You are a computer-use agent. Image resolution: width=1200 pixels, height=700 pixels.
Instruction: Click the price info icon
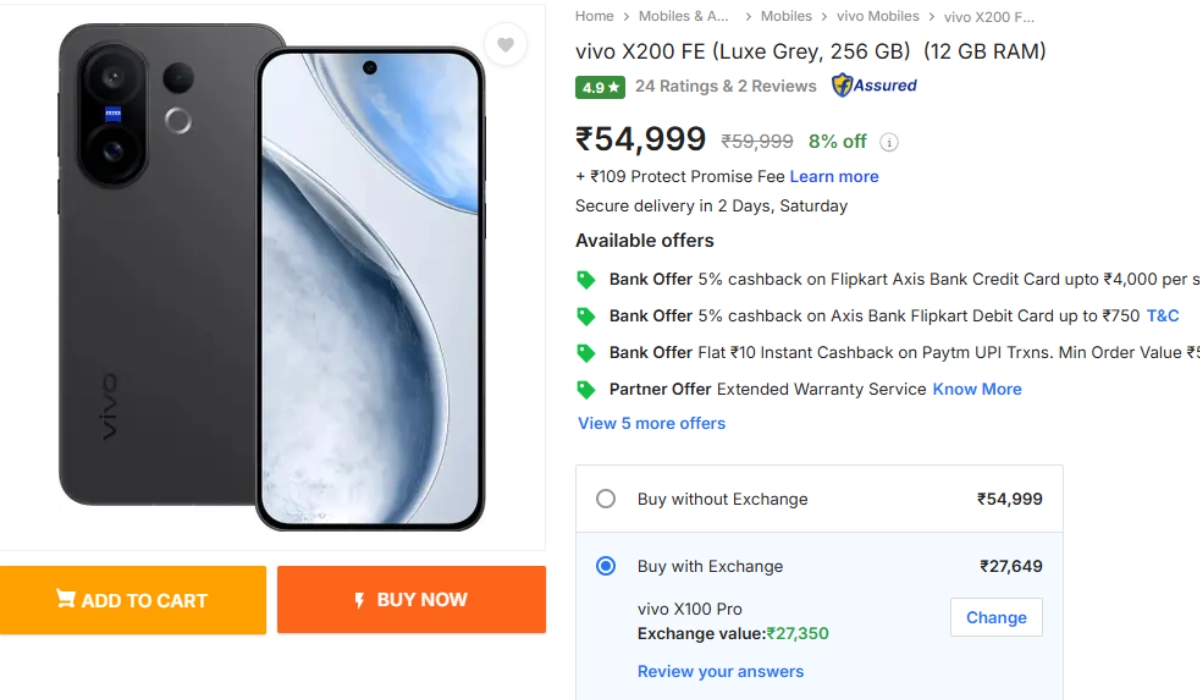889,142
